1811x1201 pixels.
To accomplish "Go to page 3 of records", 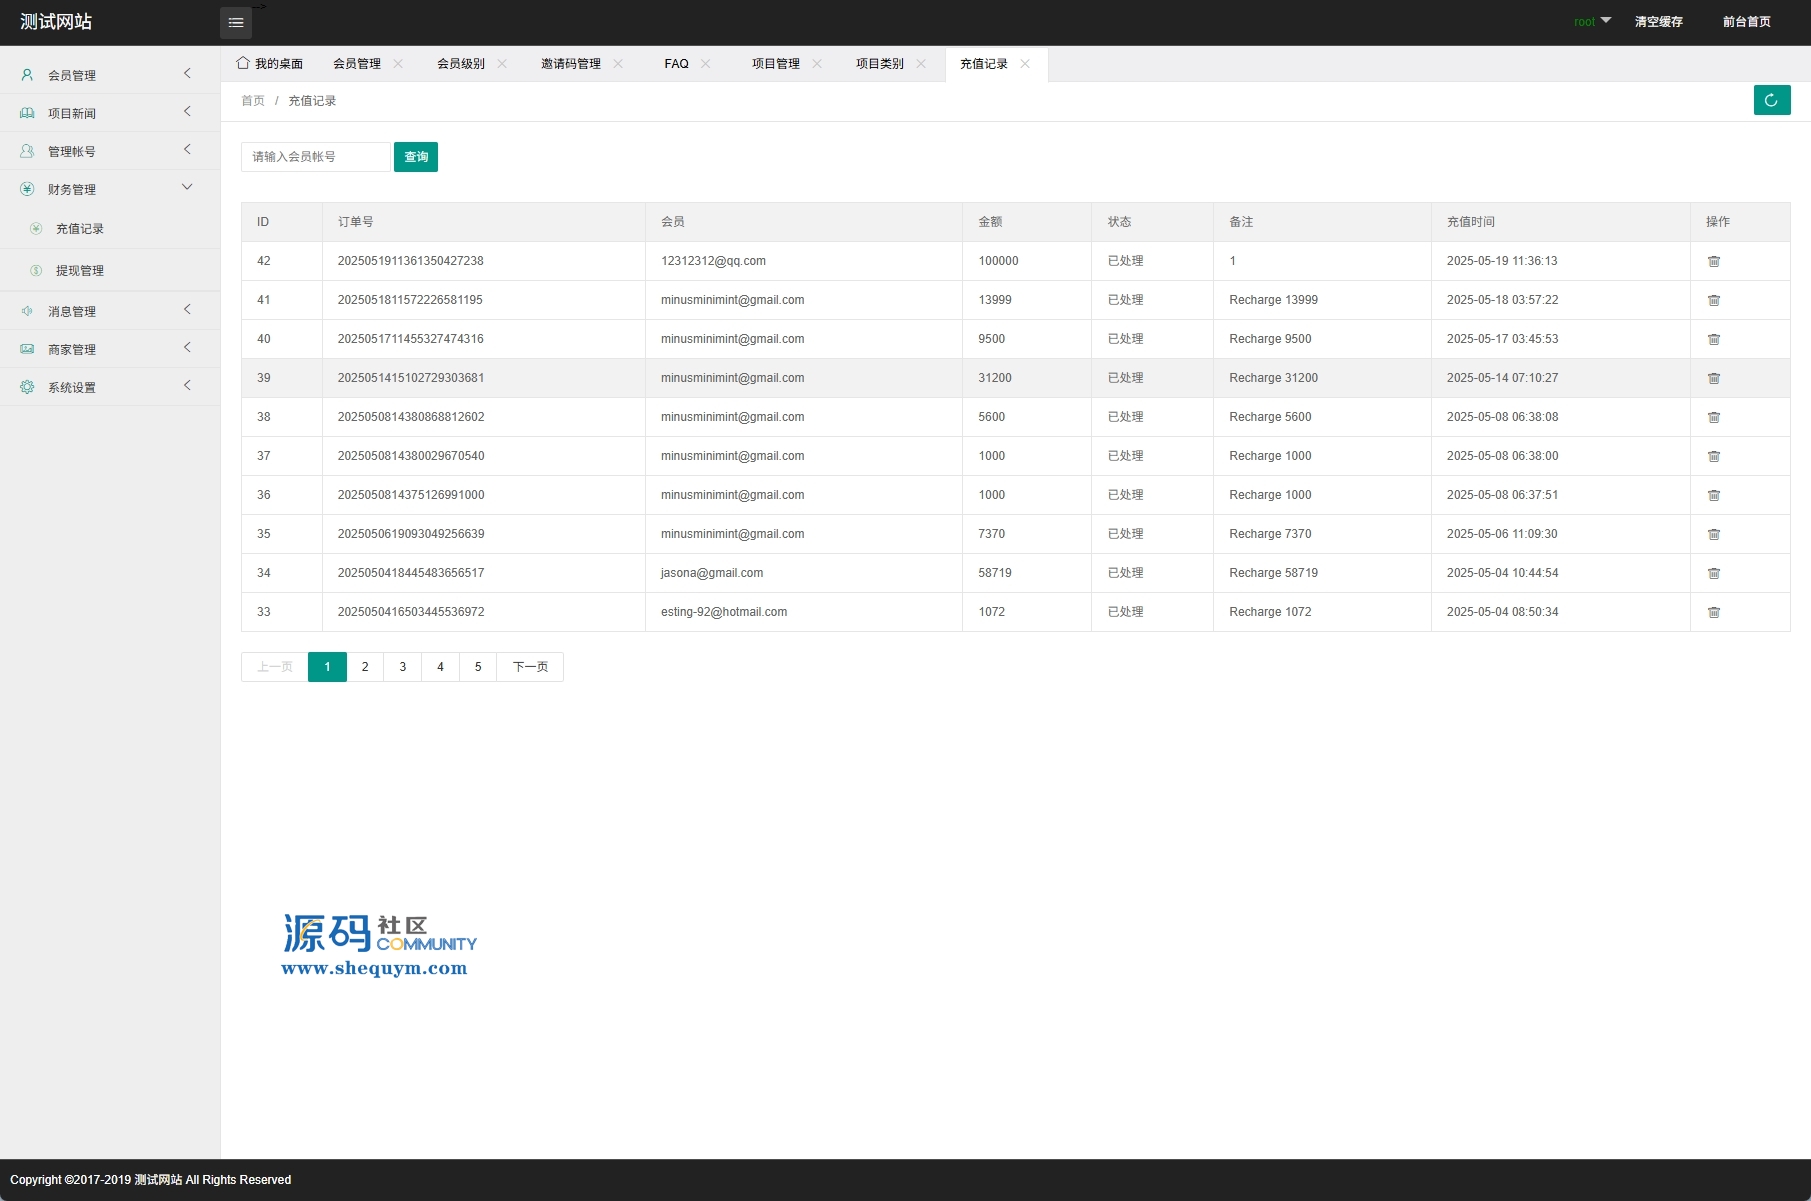I will pyautogui.click(x=403, y=667).
